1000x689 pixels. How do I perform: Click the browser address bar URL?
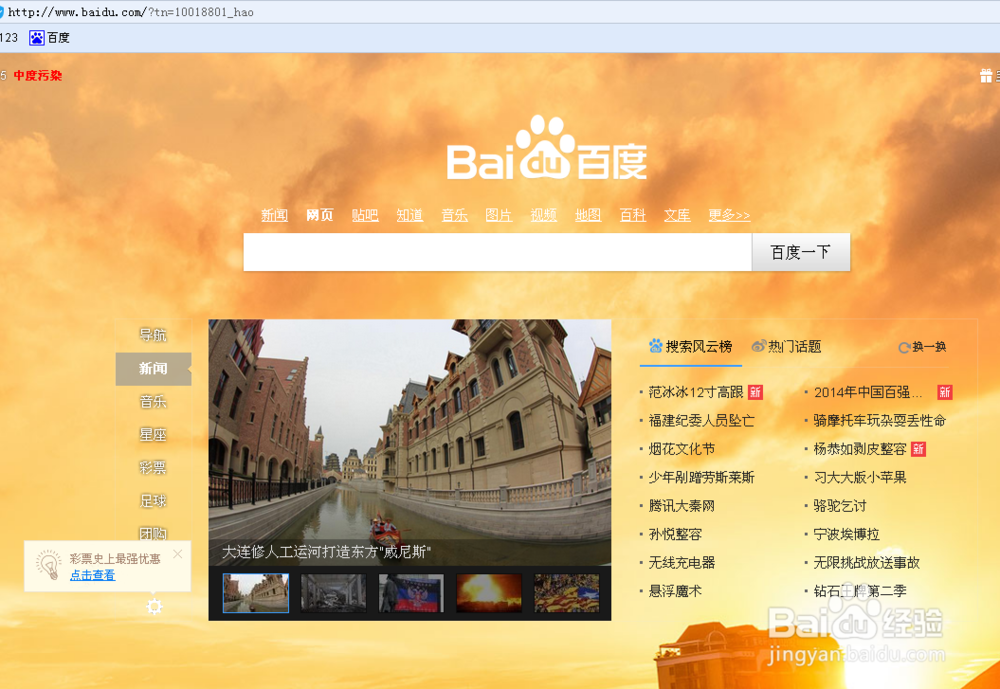[x=131, y=12]
